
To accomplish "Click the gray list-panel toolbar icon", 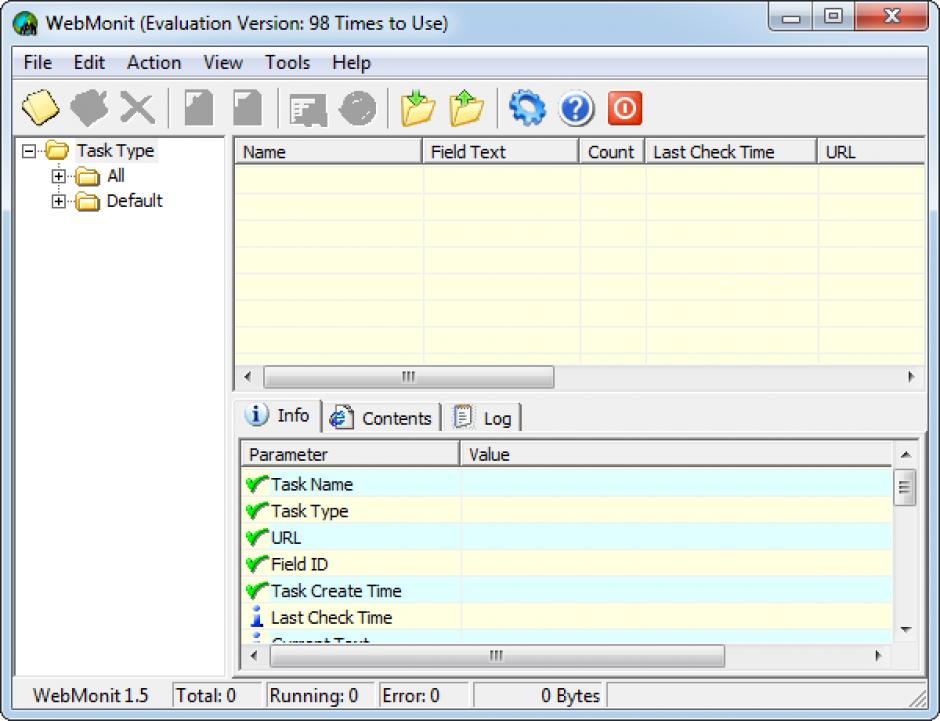I will [x=308, y=110].
